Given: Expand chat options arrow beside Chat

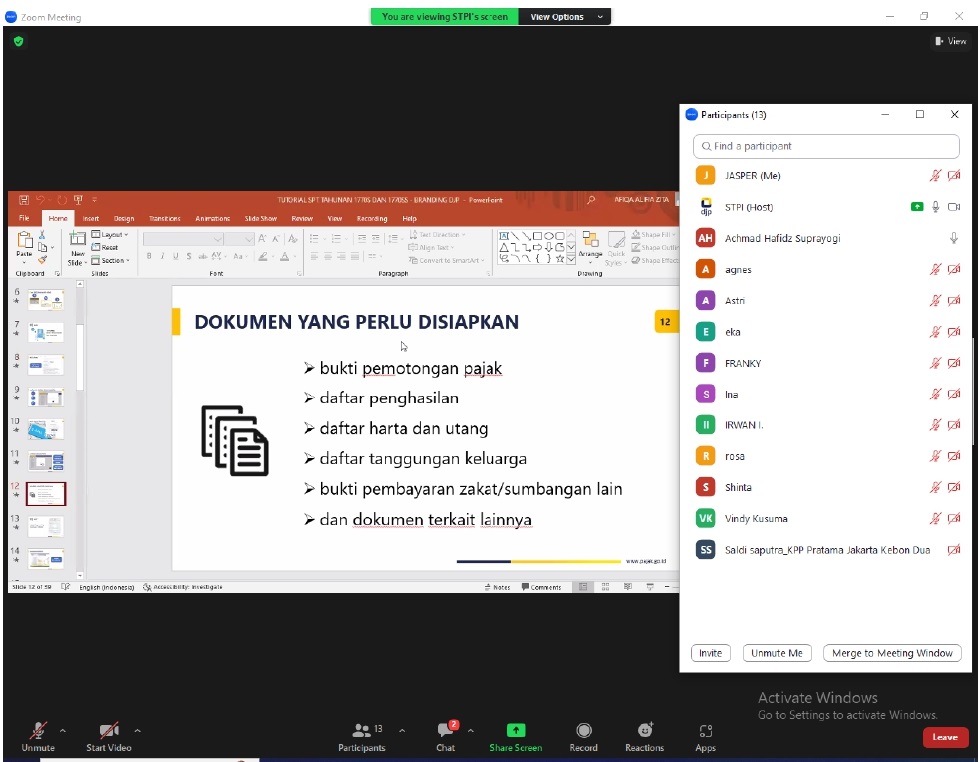Looking at the screenshot, I should coord(471,731).
